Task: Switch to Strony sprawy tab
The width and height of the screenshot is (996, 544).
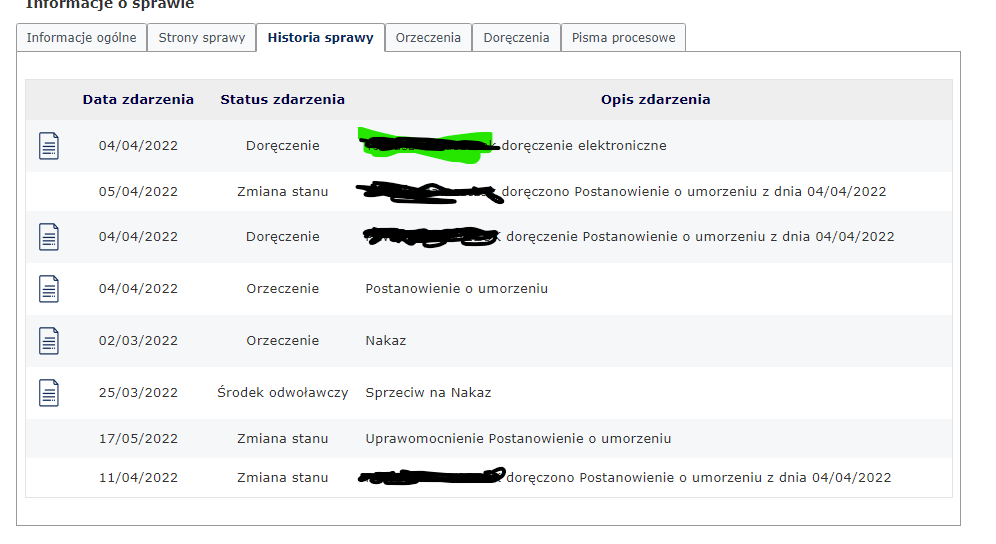Action: click(201, 37)
